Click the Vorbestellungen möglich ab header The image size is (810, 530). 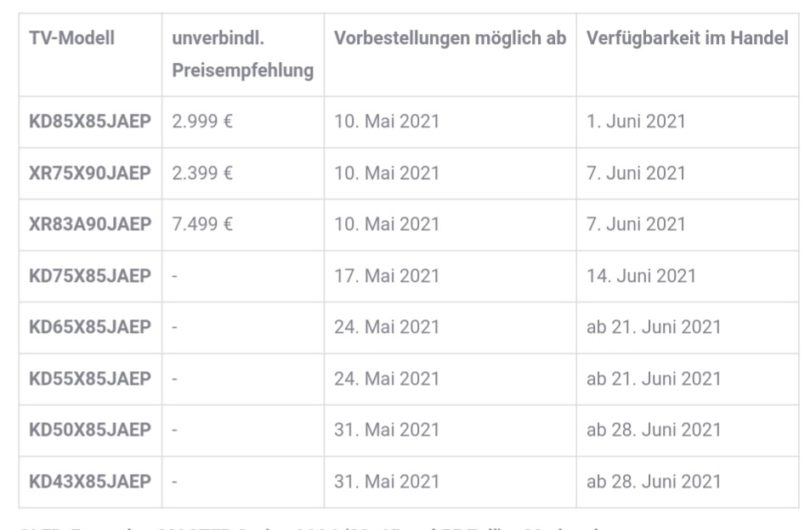pyautogui.click(x=450, y=38)
